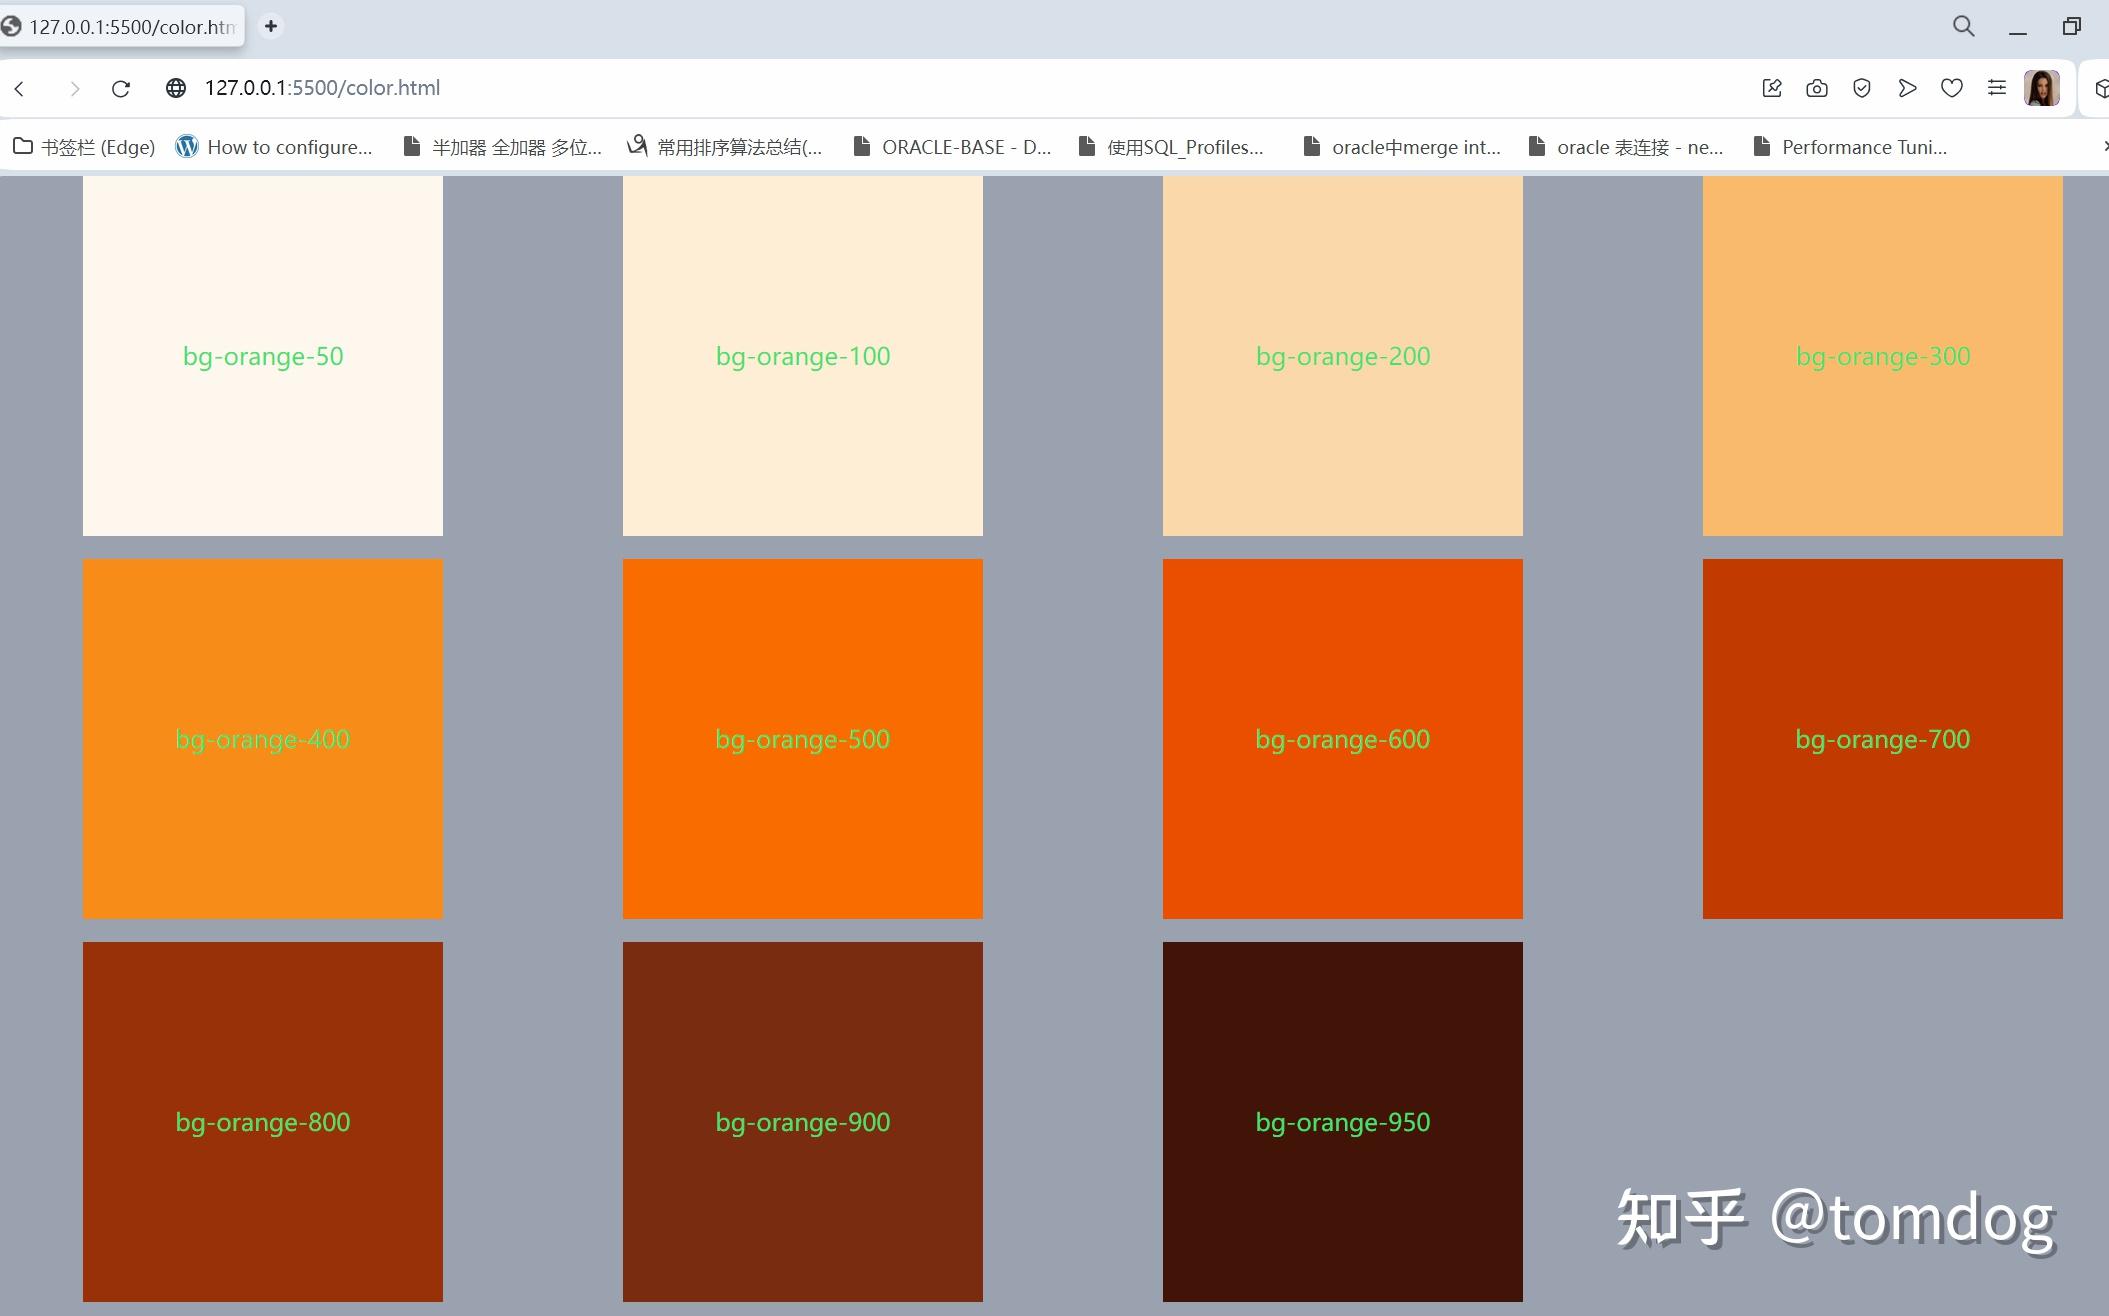Open the 书签栏 (Edge) bookmarks folder
2109x1316 pixels.
[85, 147]
